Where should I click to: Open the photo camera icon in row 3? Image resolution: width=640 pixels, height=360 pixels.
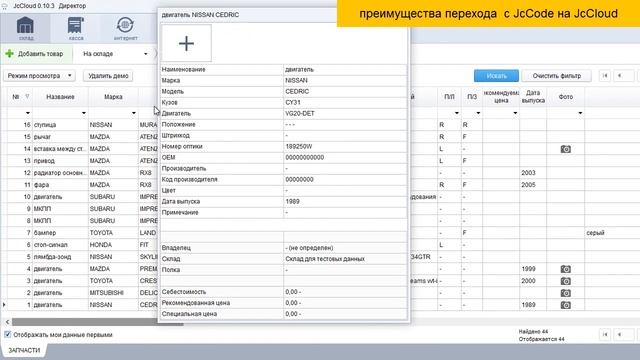click(565, 281)
